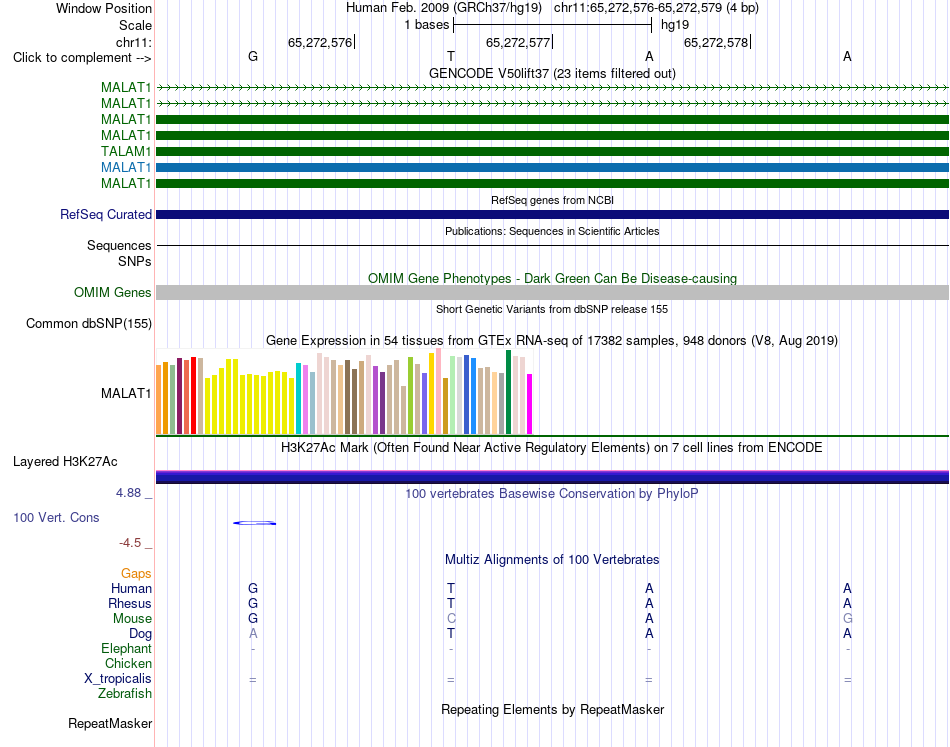The image size is (950, 747).
Task: Click the X_tropicalis species label
Action: click(x=118, y=679)
